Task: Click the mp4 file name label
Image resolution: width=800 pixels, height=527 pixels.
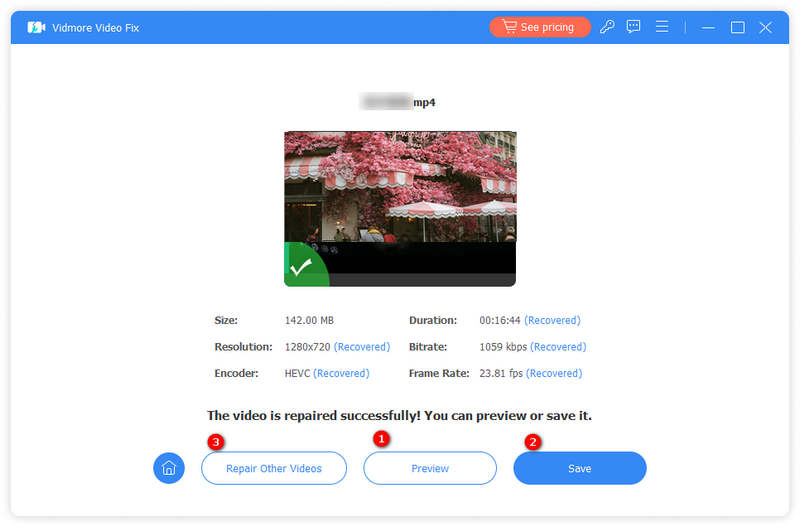Action: click(x=399, y=102)
